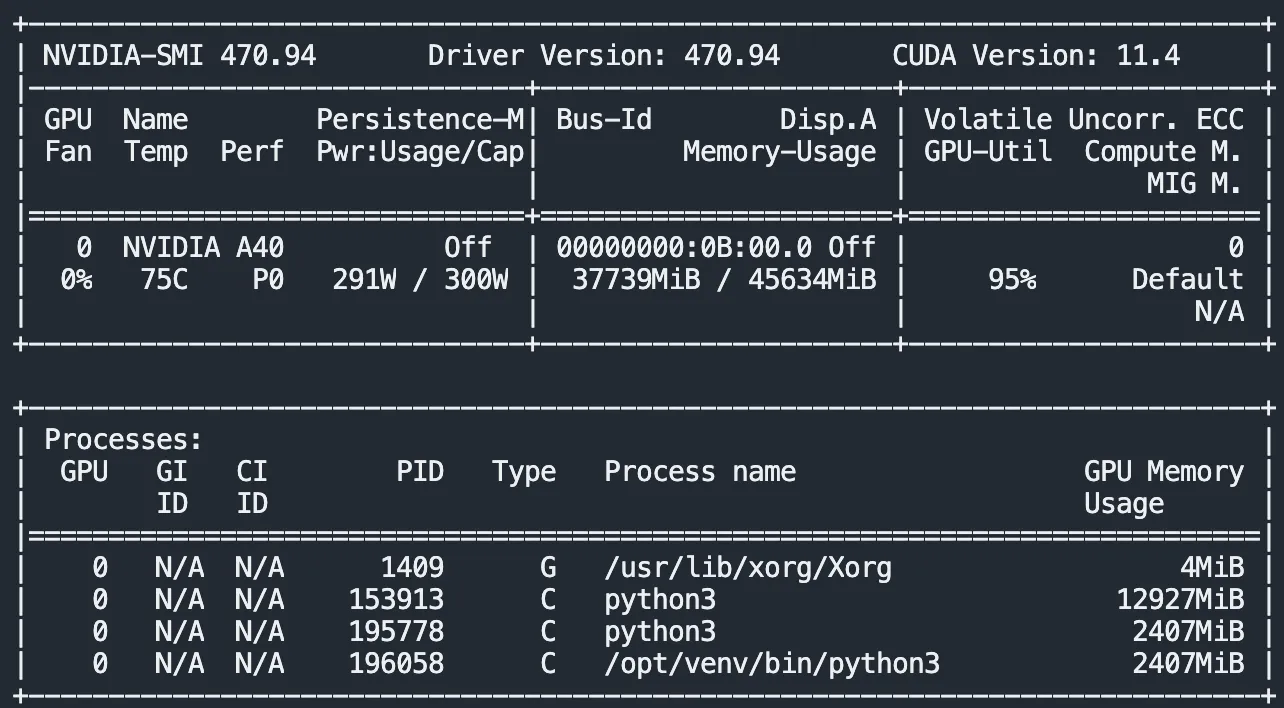This screenshot has width=1284, height=708.
Task: Click the /usr/lib/xorg/Xorg process name
Action: 747,568
